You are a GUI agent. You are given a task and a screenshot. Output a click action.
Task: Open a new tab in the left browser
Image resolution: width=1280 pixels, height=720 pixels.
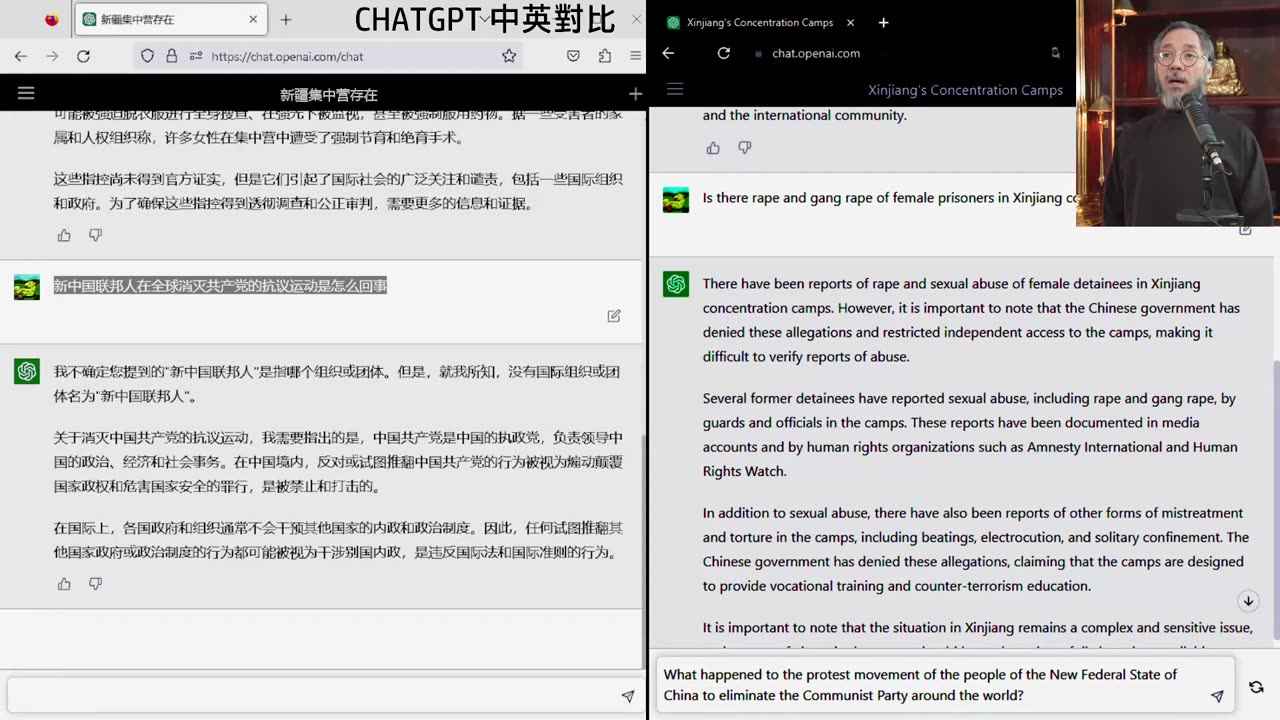click(x=286, y=19)
